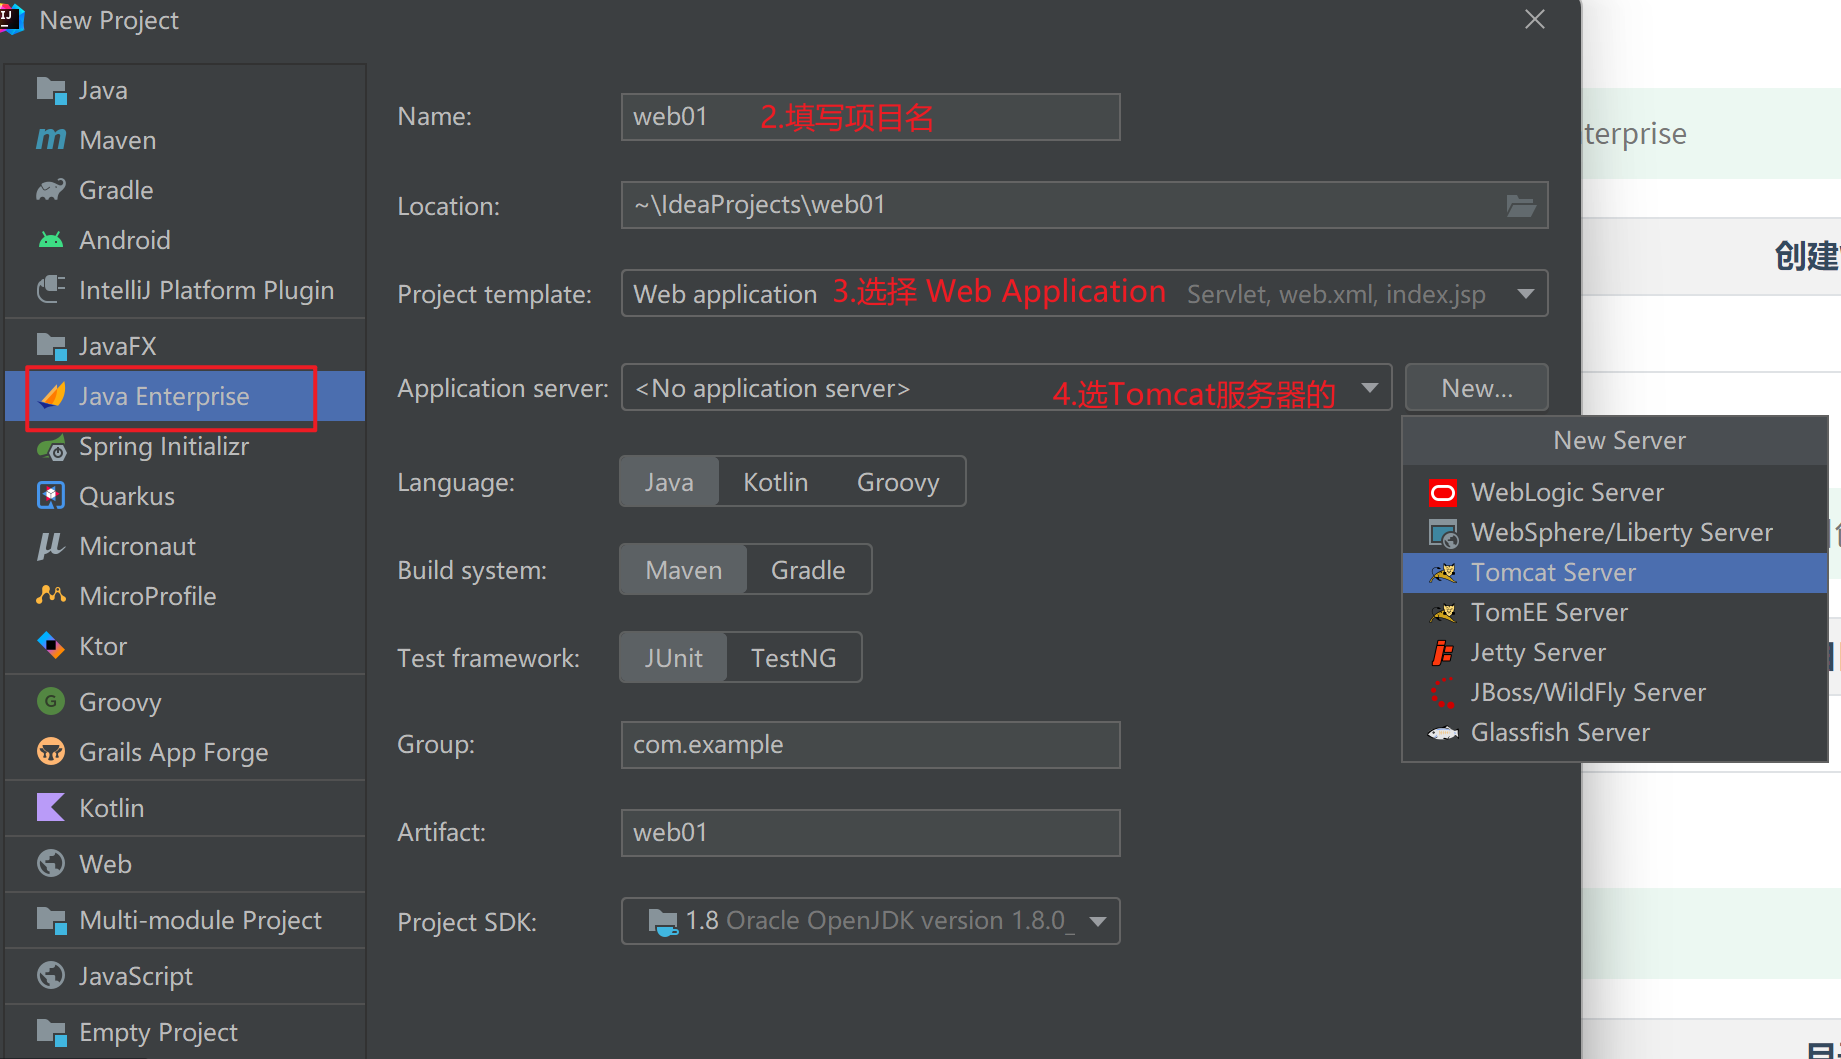Choose TomEE Server menu entry

click(x=1615, y=613)
